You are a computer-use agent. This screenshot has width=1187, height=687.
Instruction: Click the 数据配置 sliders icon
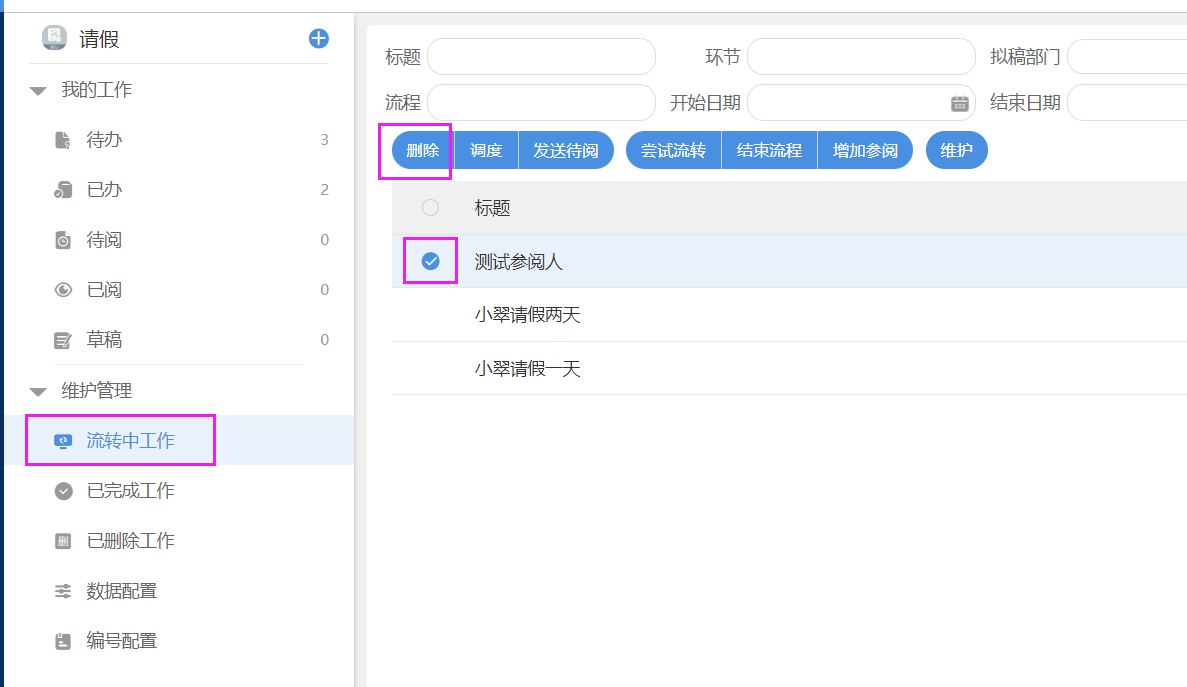point(63,591)
